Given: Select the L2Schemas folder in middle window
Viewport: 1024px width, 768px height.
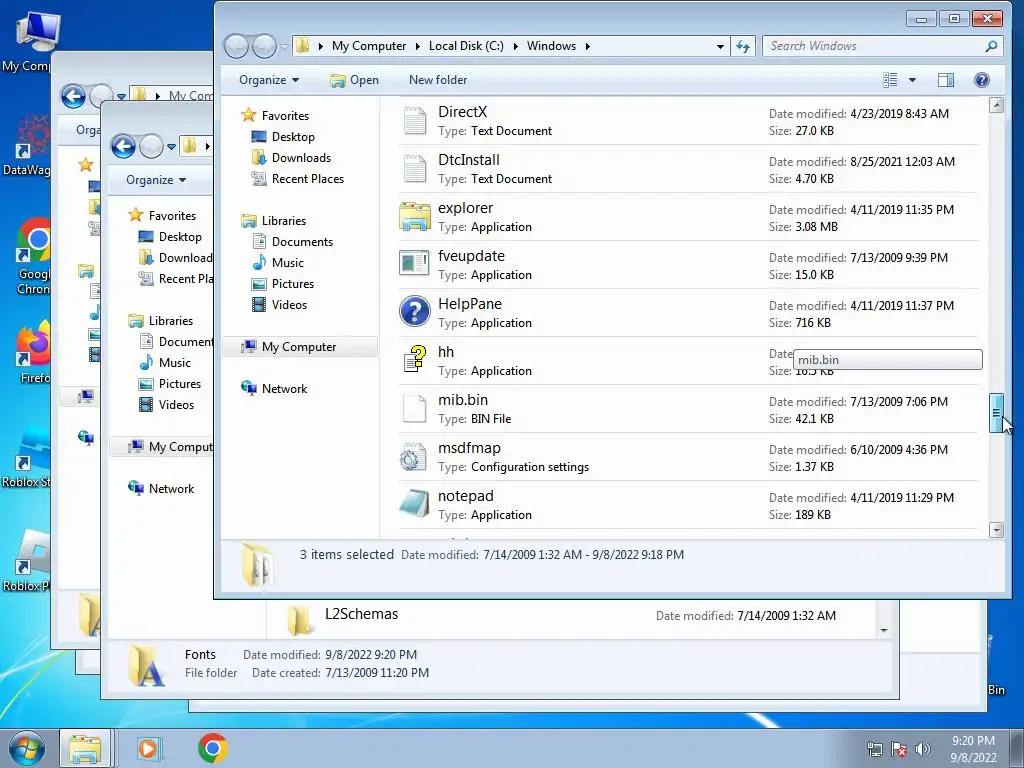Looking at the screenshot, I should click(361, 614).
